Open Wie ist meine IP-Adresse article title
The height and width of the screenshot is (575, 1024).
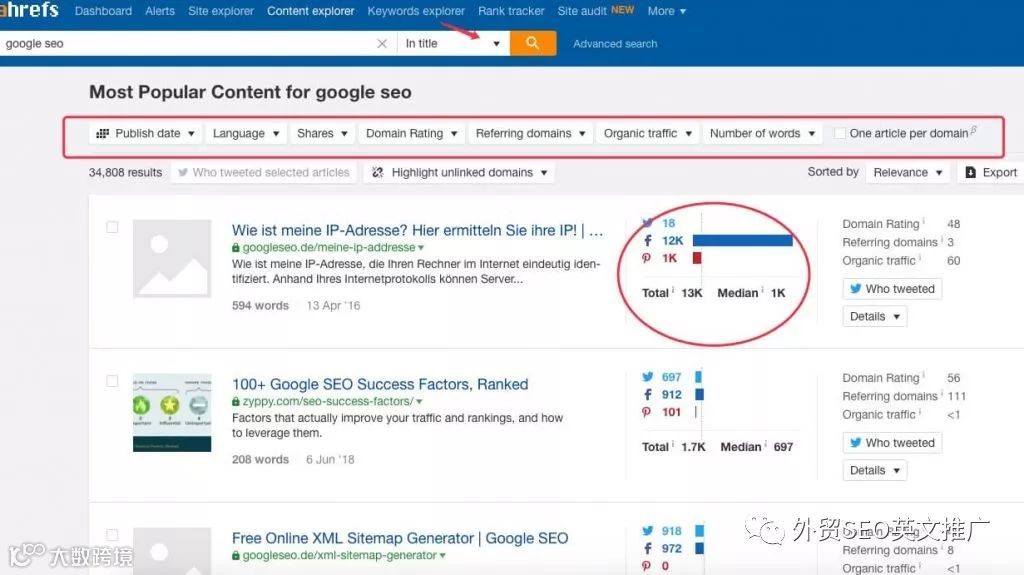(417, 231)
